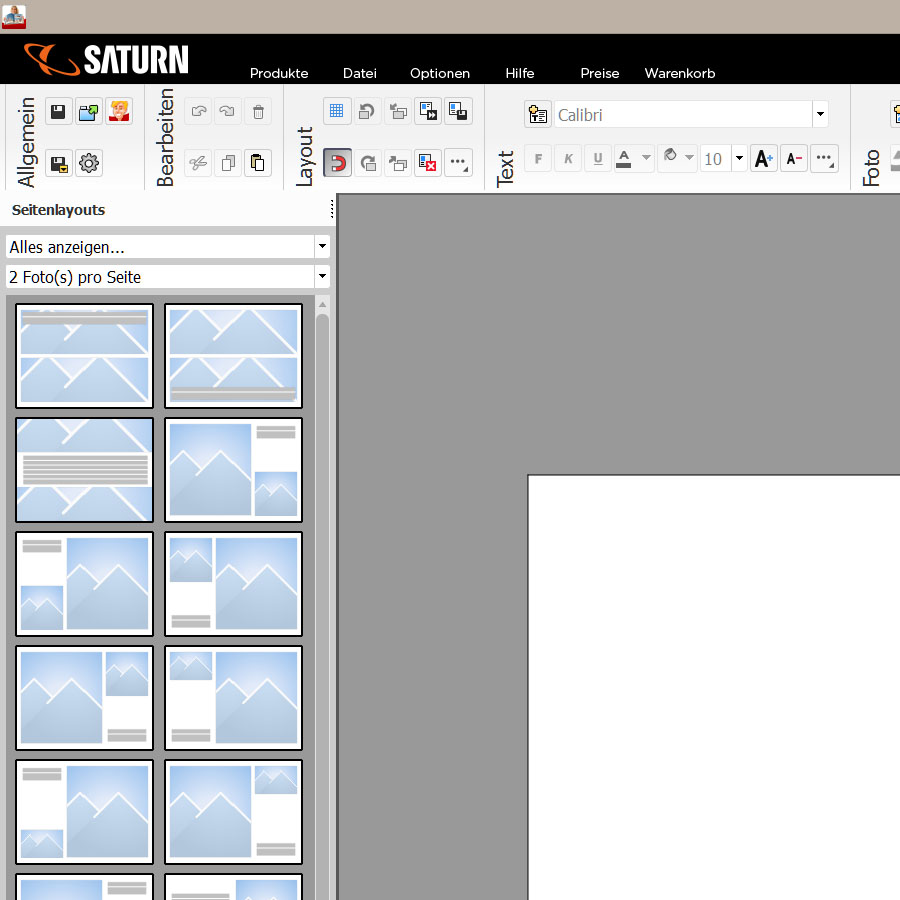The image size is (900, 900).
Task: Click the increase font size A+ icon
Action: coord(764,159)
